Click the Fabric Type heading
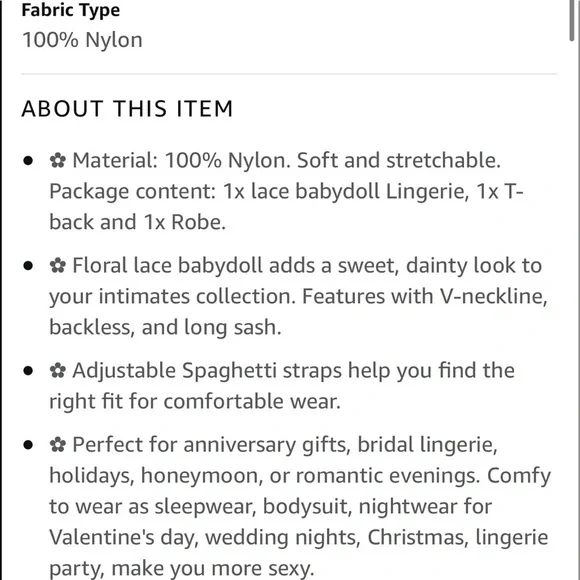Viewport: 580px width, 580px height. pyautogui.click(x=71, y=10)
